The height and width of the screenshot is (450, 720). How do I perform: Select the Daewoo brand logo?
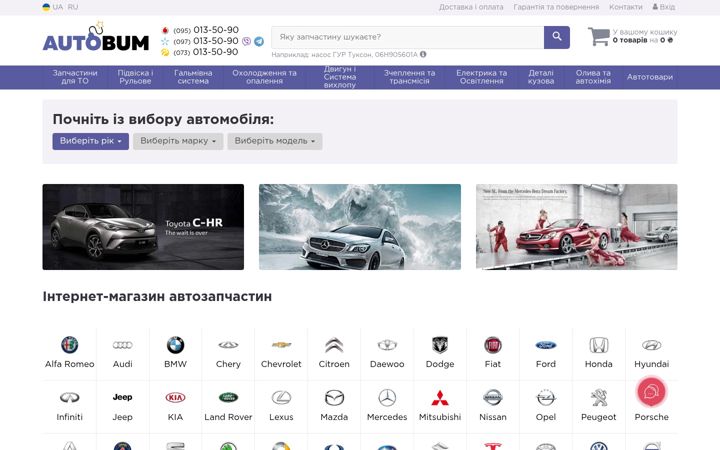point(387,345)
